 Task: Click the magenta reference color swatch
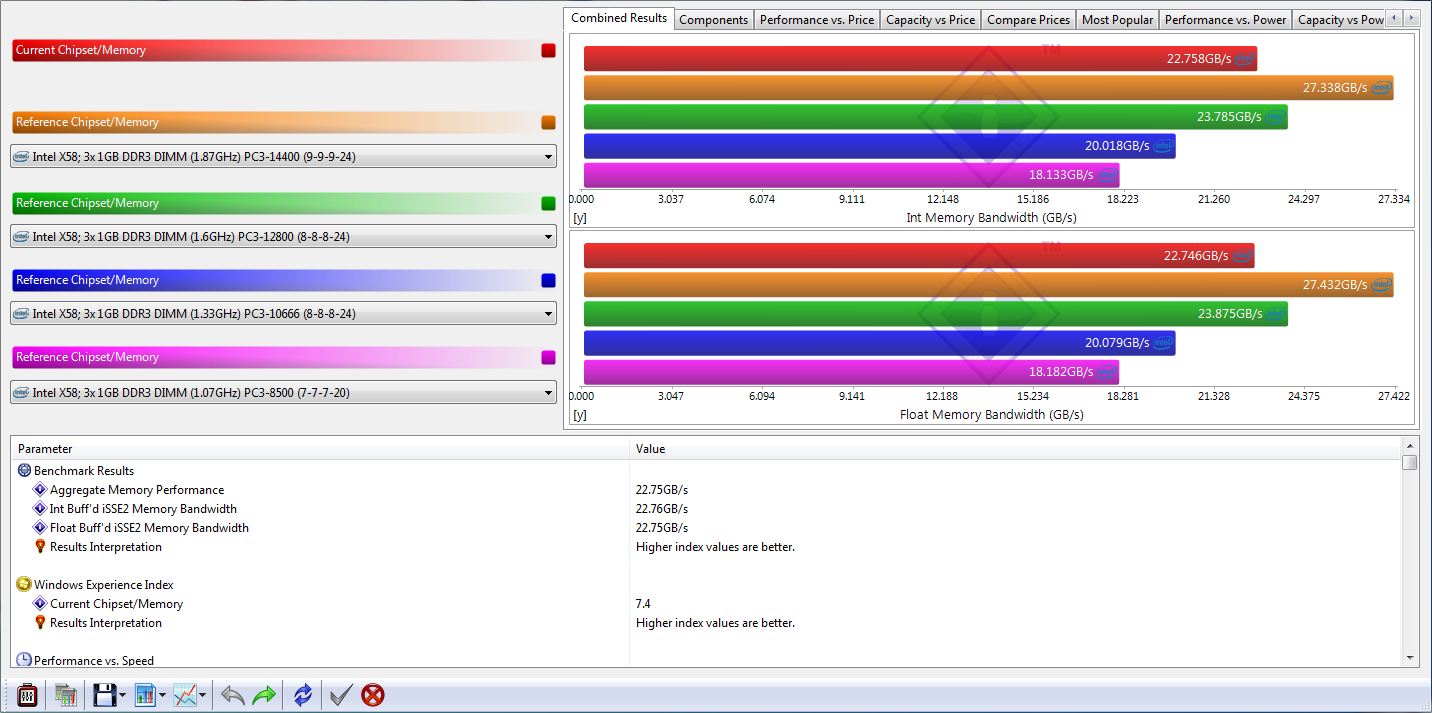[548, 357]
